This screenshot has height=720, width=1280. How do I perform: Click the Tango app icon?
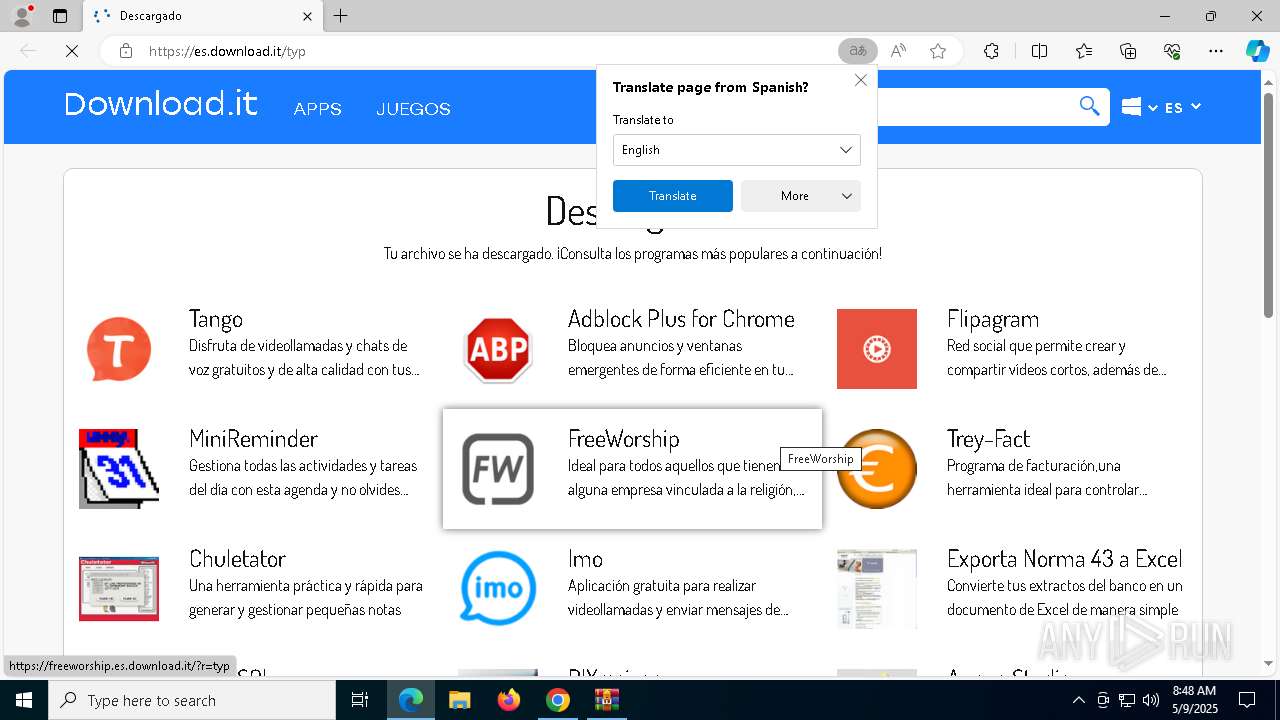click(x=119, y=349)
